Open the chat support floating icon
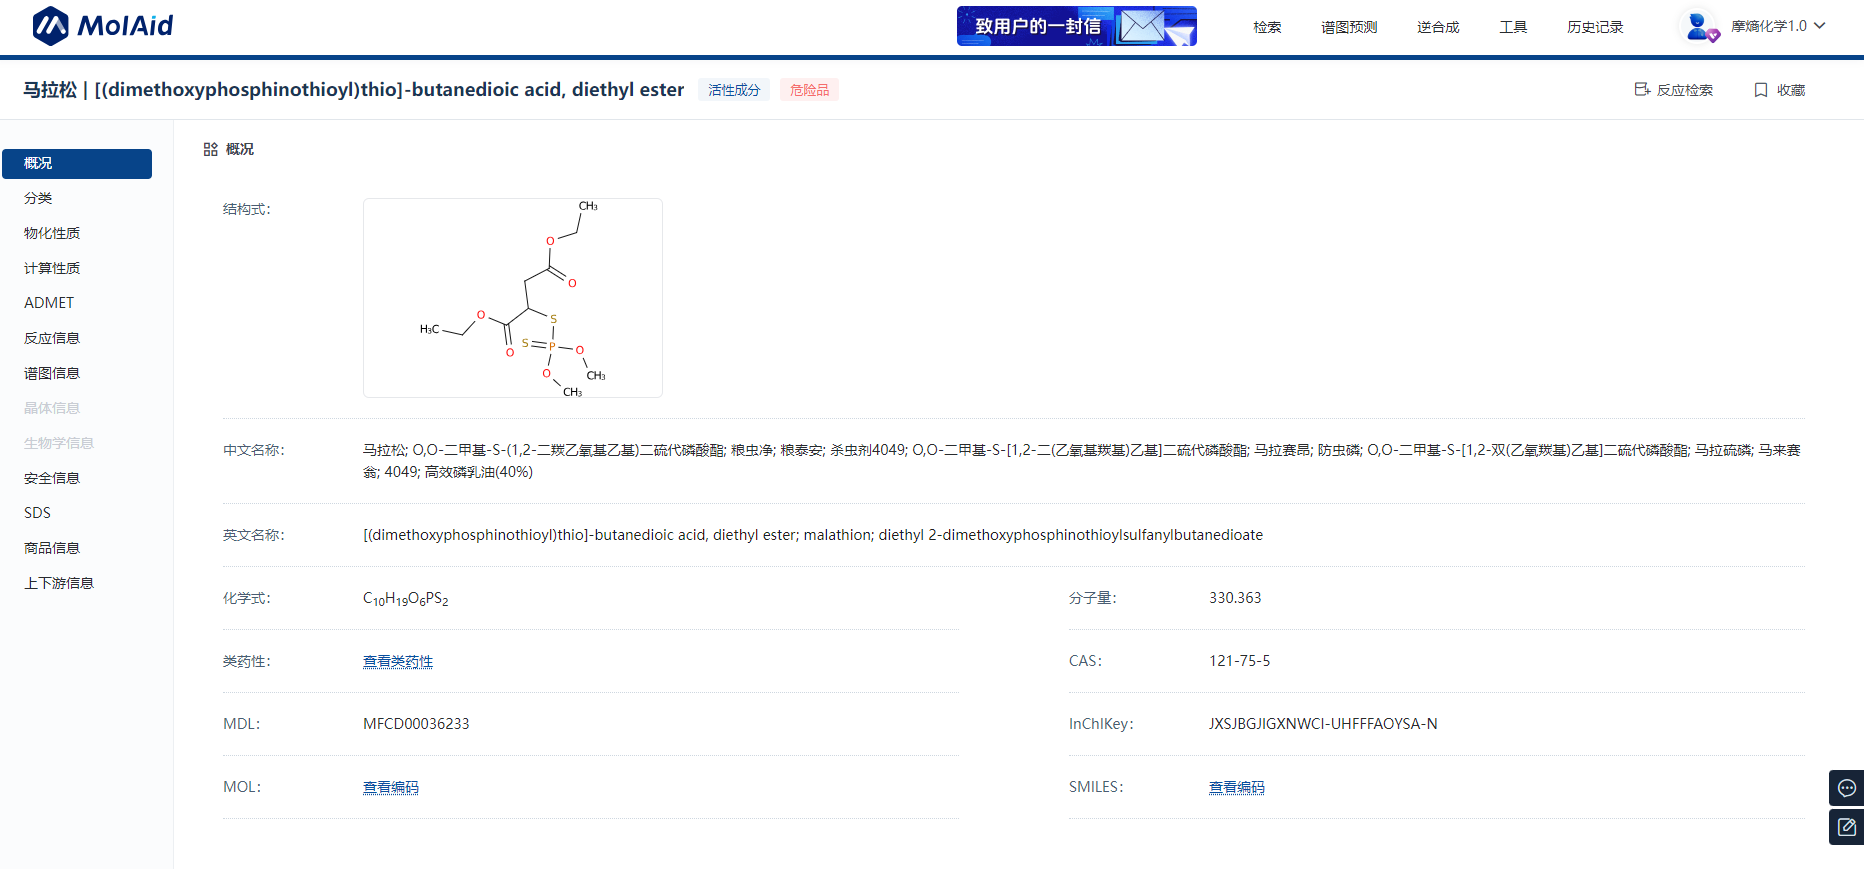This screenshot has height=869, width=1864. (x=1846, y=788)
